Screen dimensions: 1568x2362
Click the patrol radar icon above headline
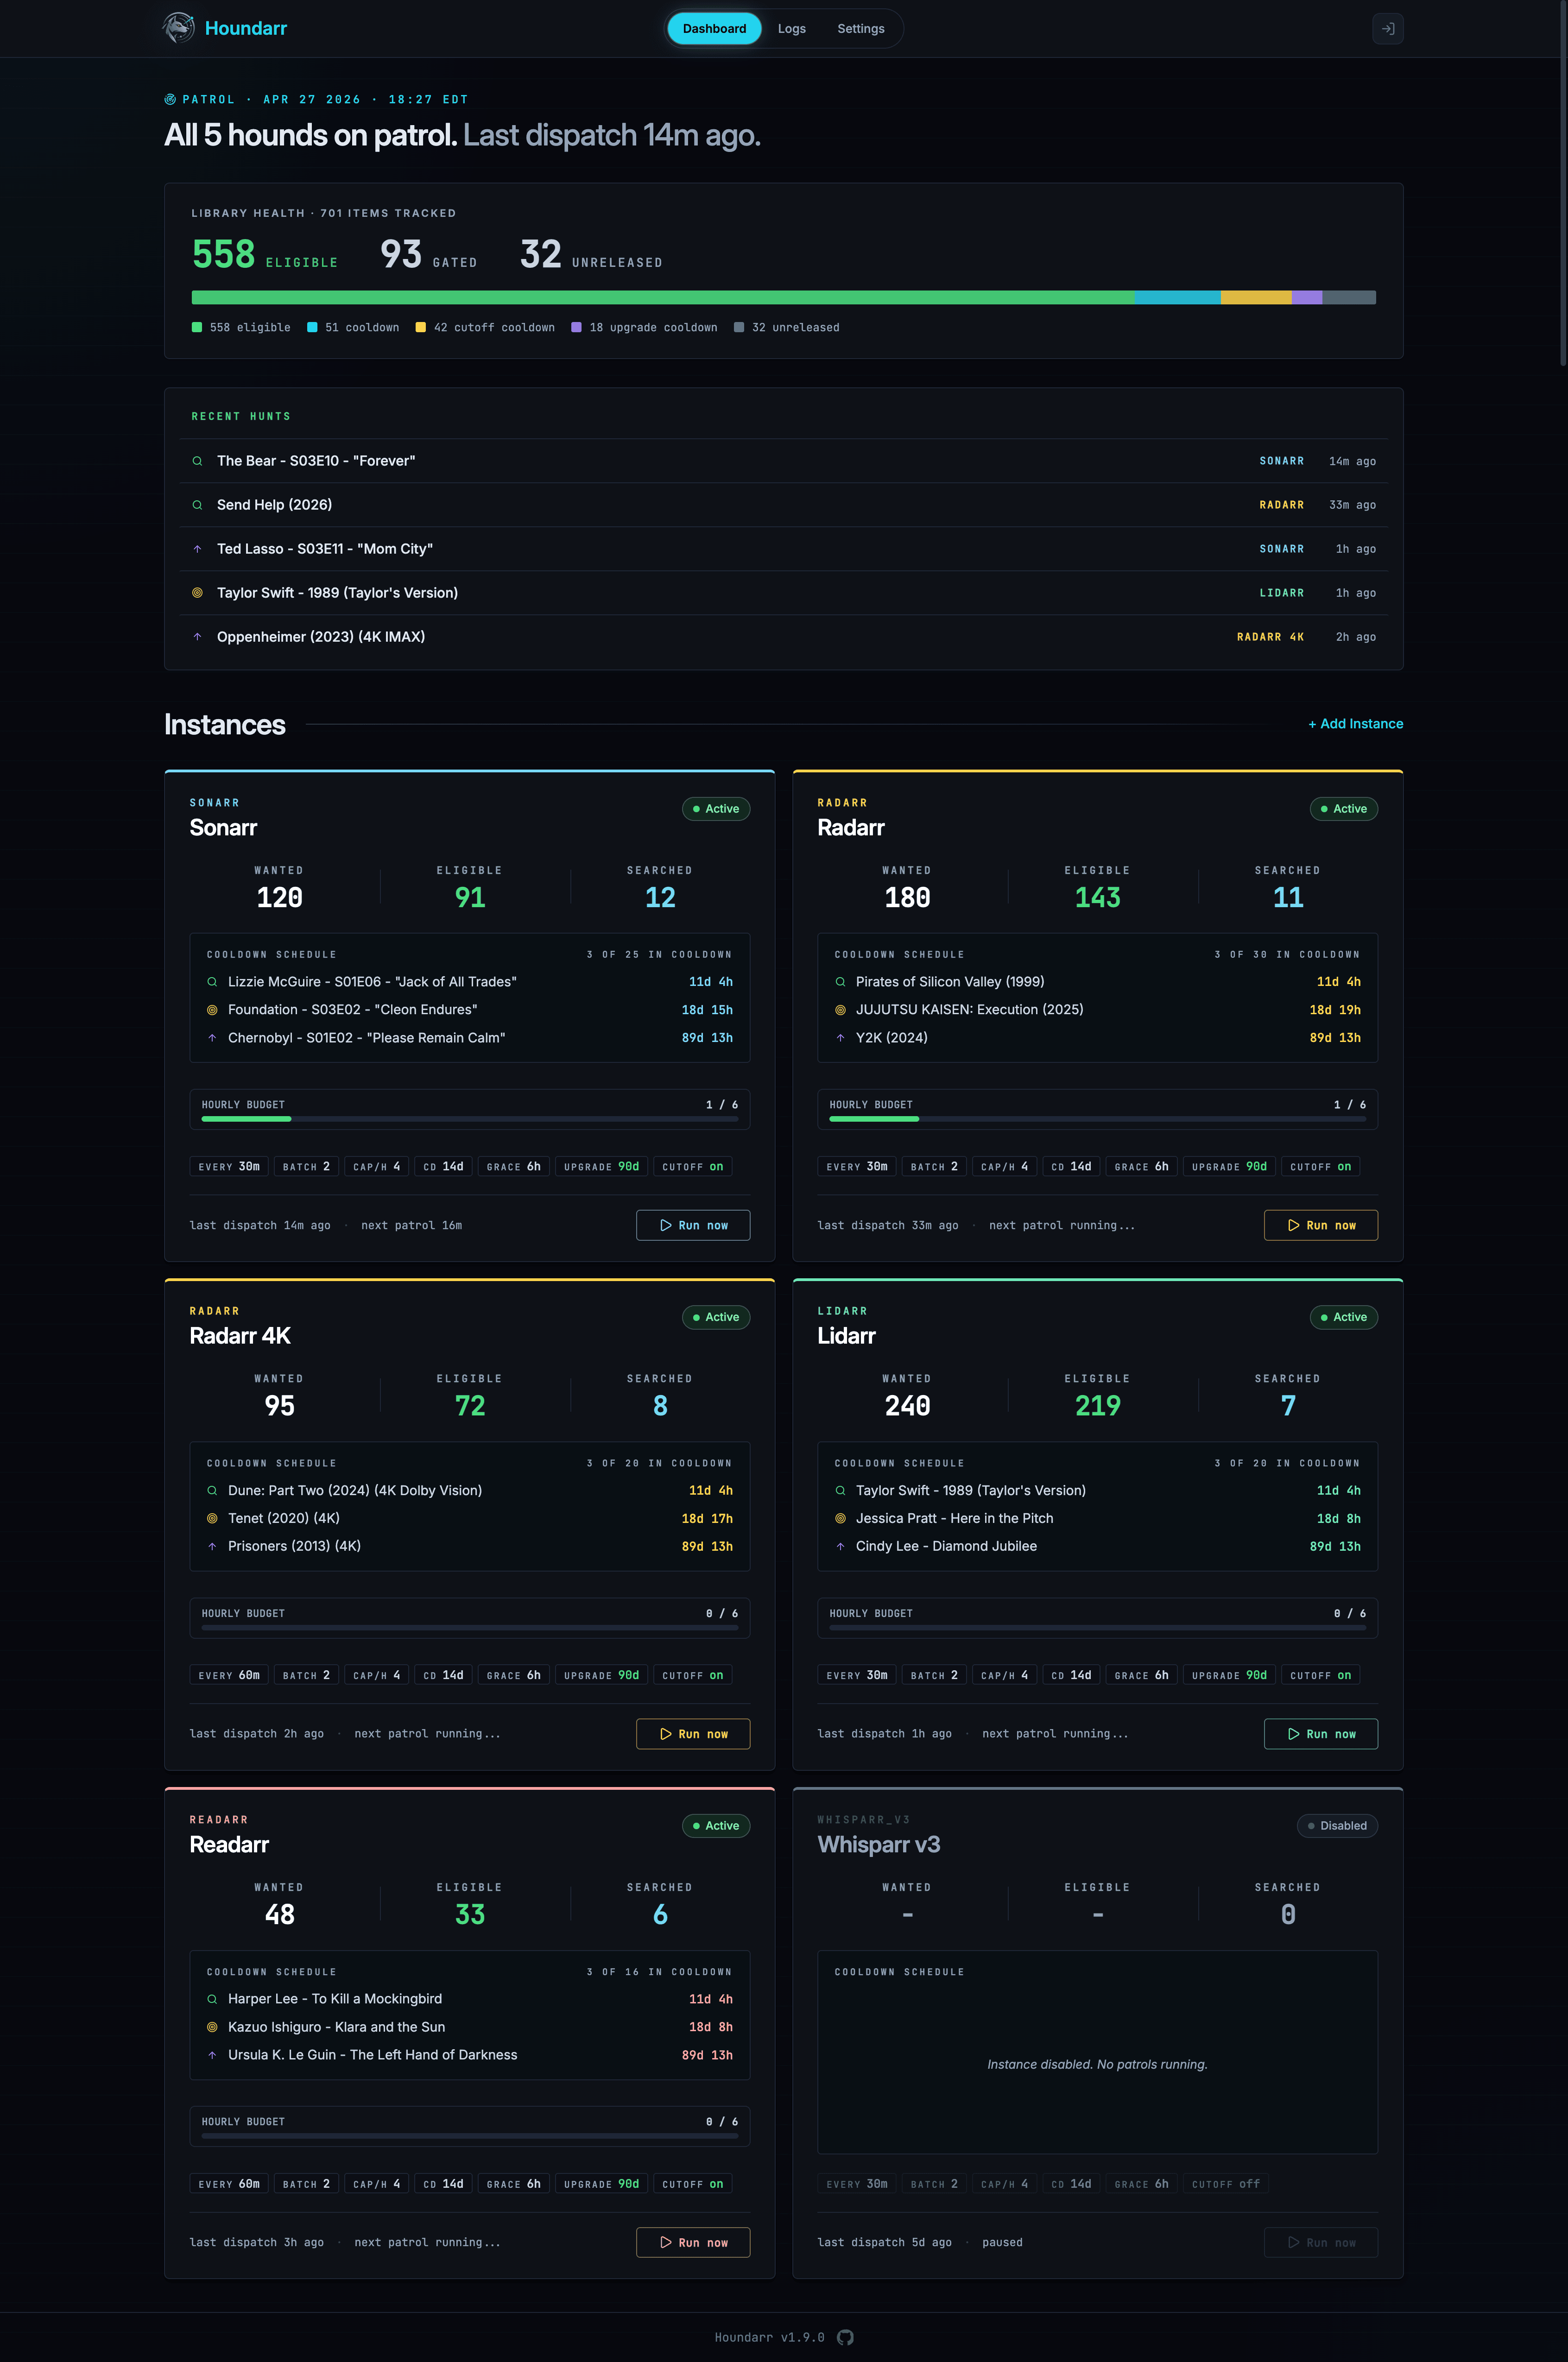pyautogui.click(x=170, y=99)
